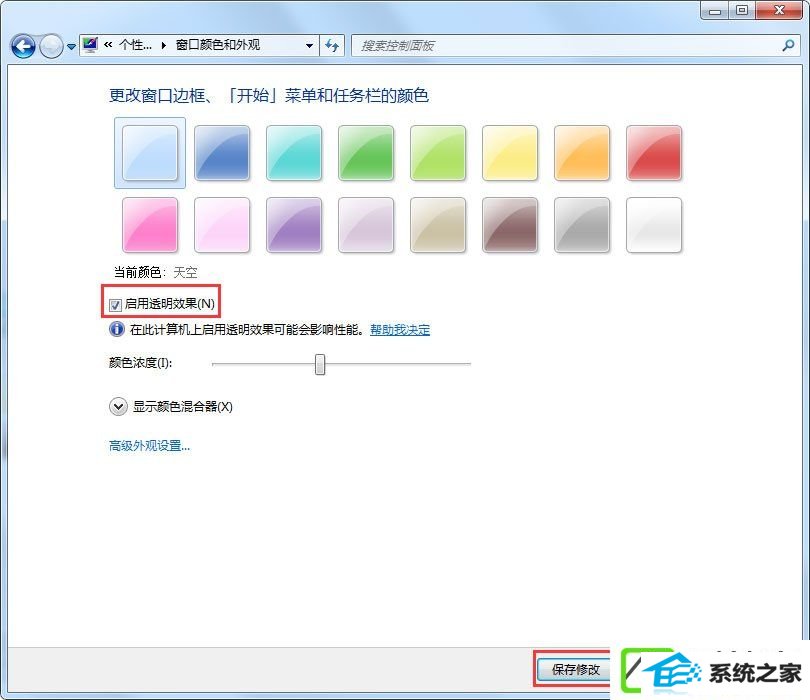
Task: Select the red Ruby color swatch
Action: coord(654,153)
